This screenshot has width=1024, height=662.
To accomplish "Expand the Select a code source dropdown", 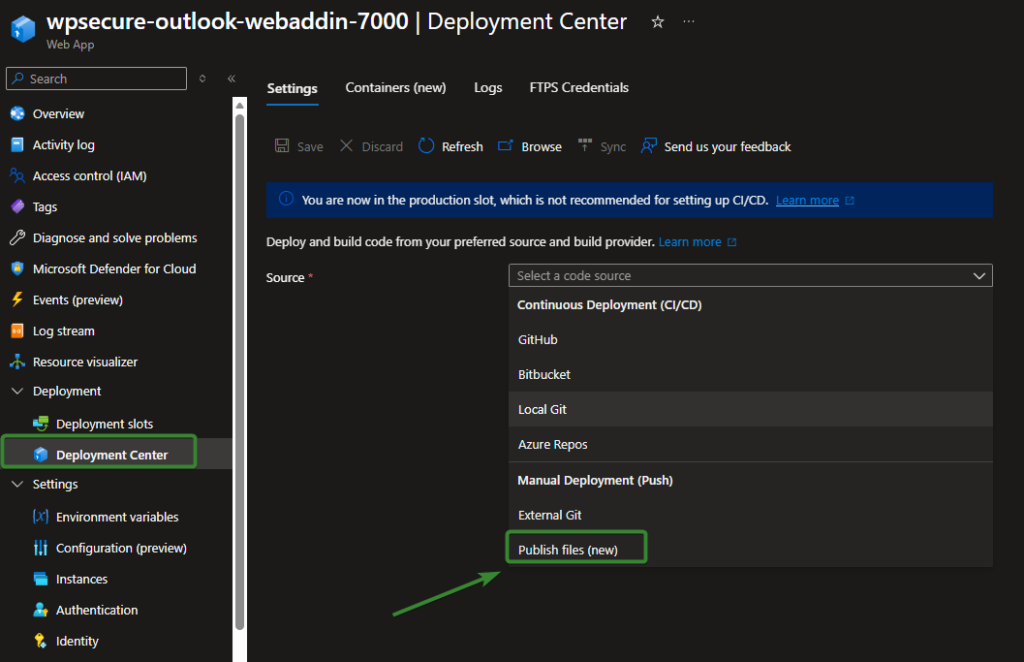I will [x=750, y=276].
